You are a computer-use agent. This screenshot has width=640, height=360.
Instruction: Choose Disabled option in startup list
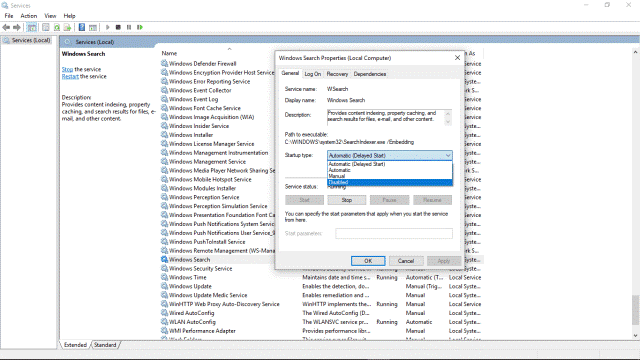pyautogui.click(x=390, y=182)
